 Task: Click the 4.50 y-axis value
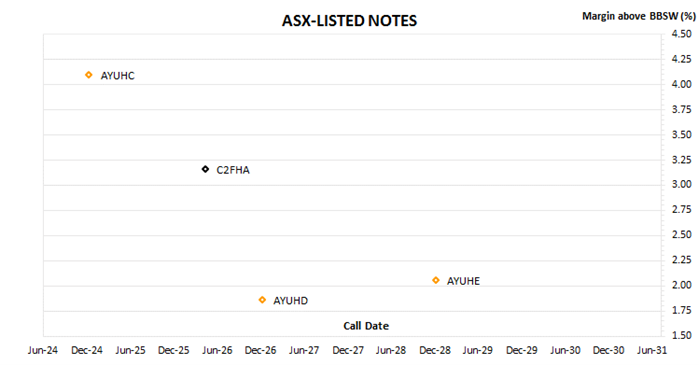coord(682,34)
